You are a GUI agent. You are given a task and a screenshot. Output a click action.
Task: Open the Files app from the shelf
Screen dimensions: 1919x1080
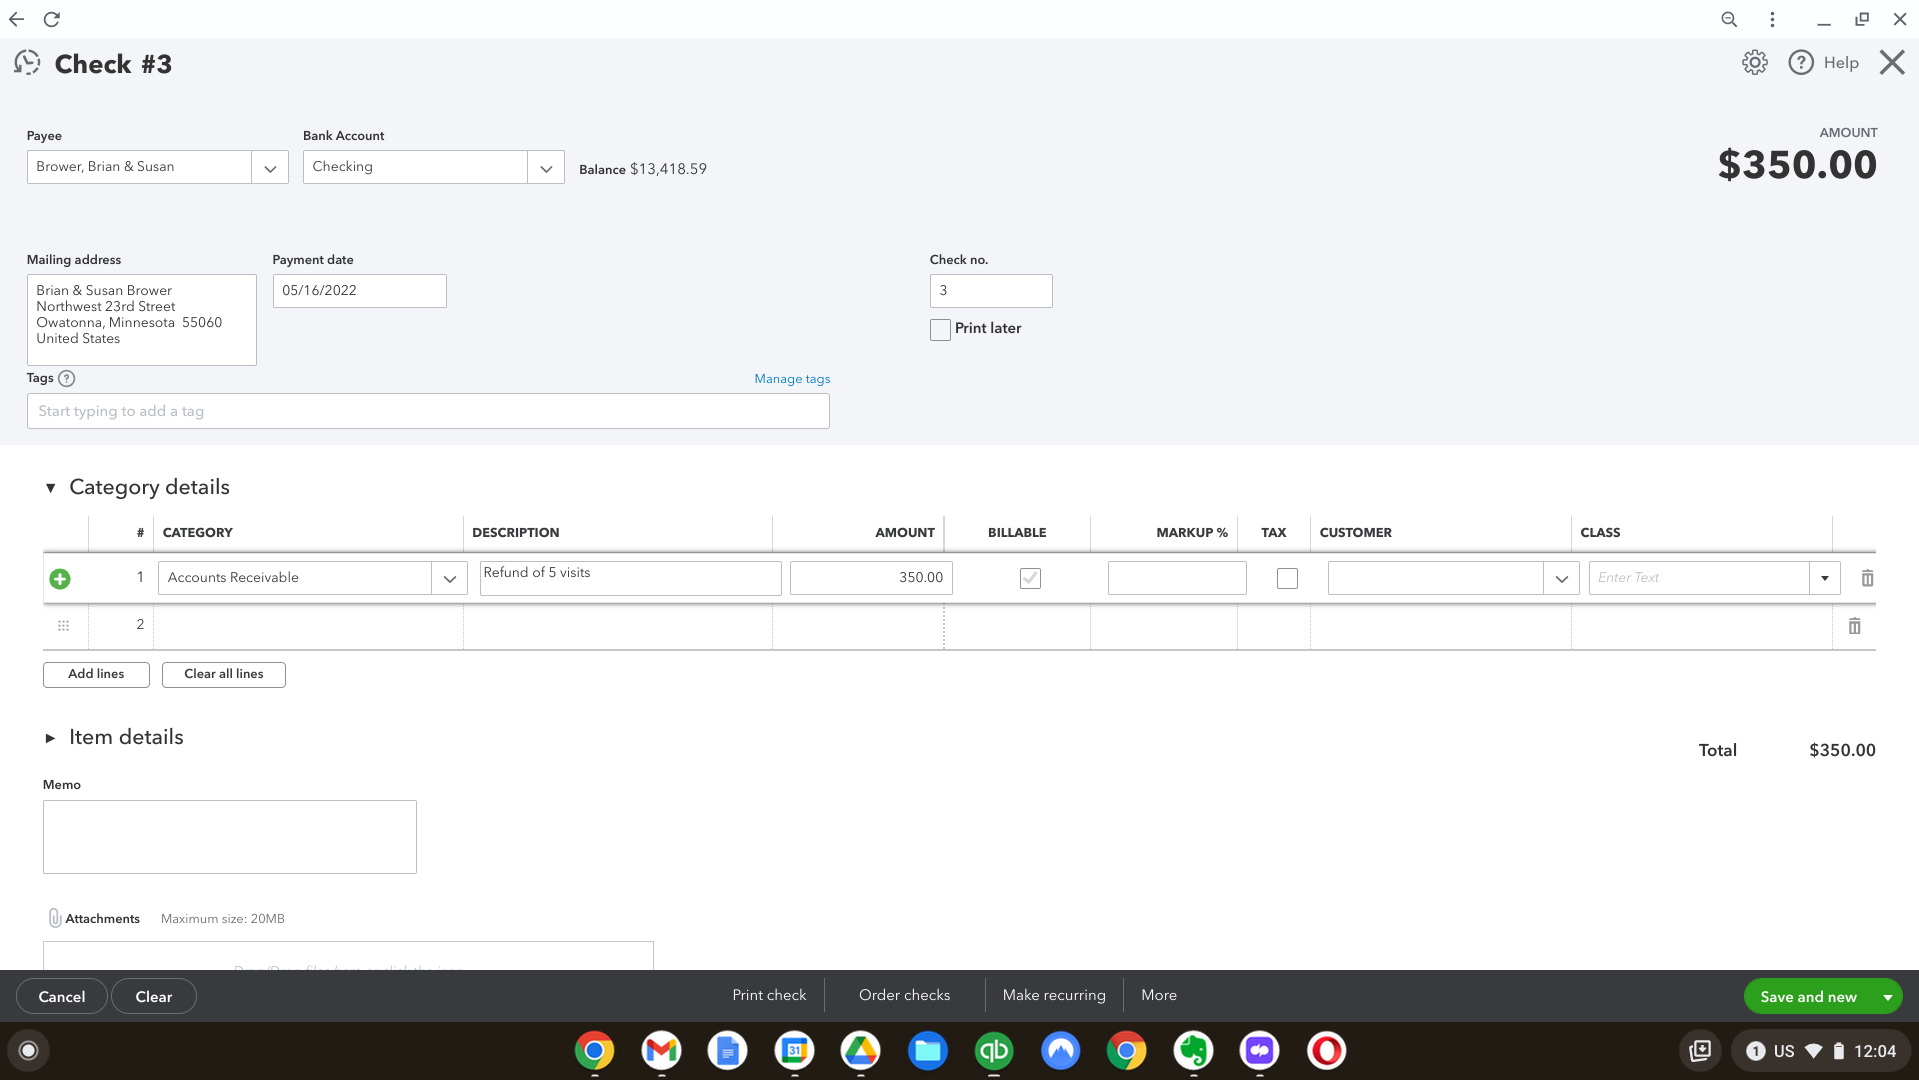point(927,1050)
